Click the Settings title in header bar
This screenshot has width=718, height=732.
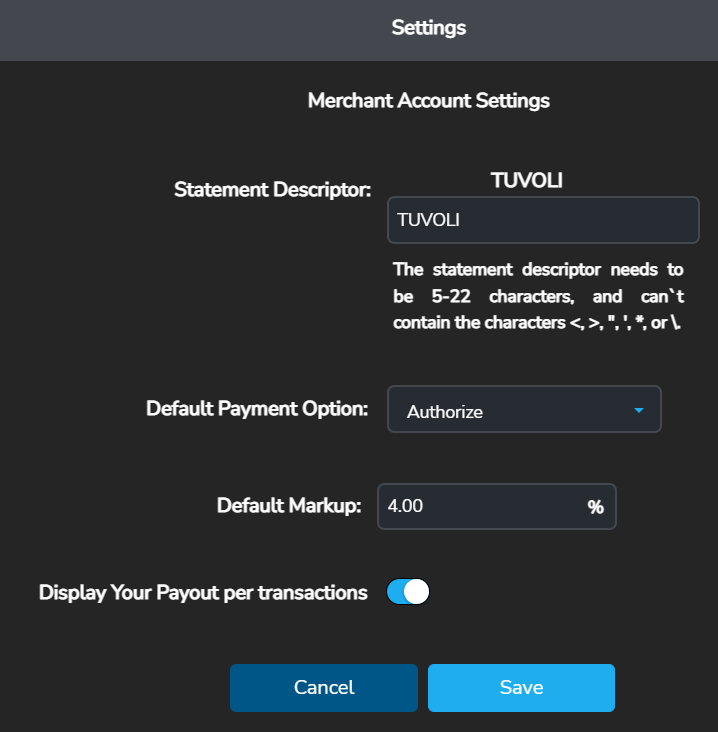[428, 28]
